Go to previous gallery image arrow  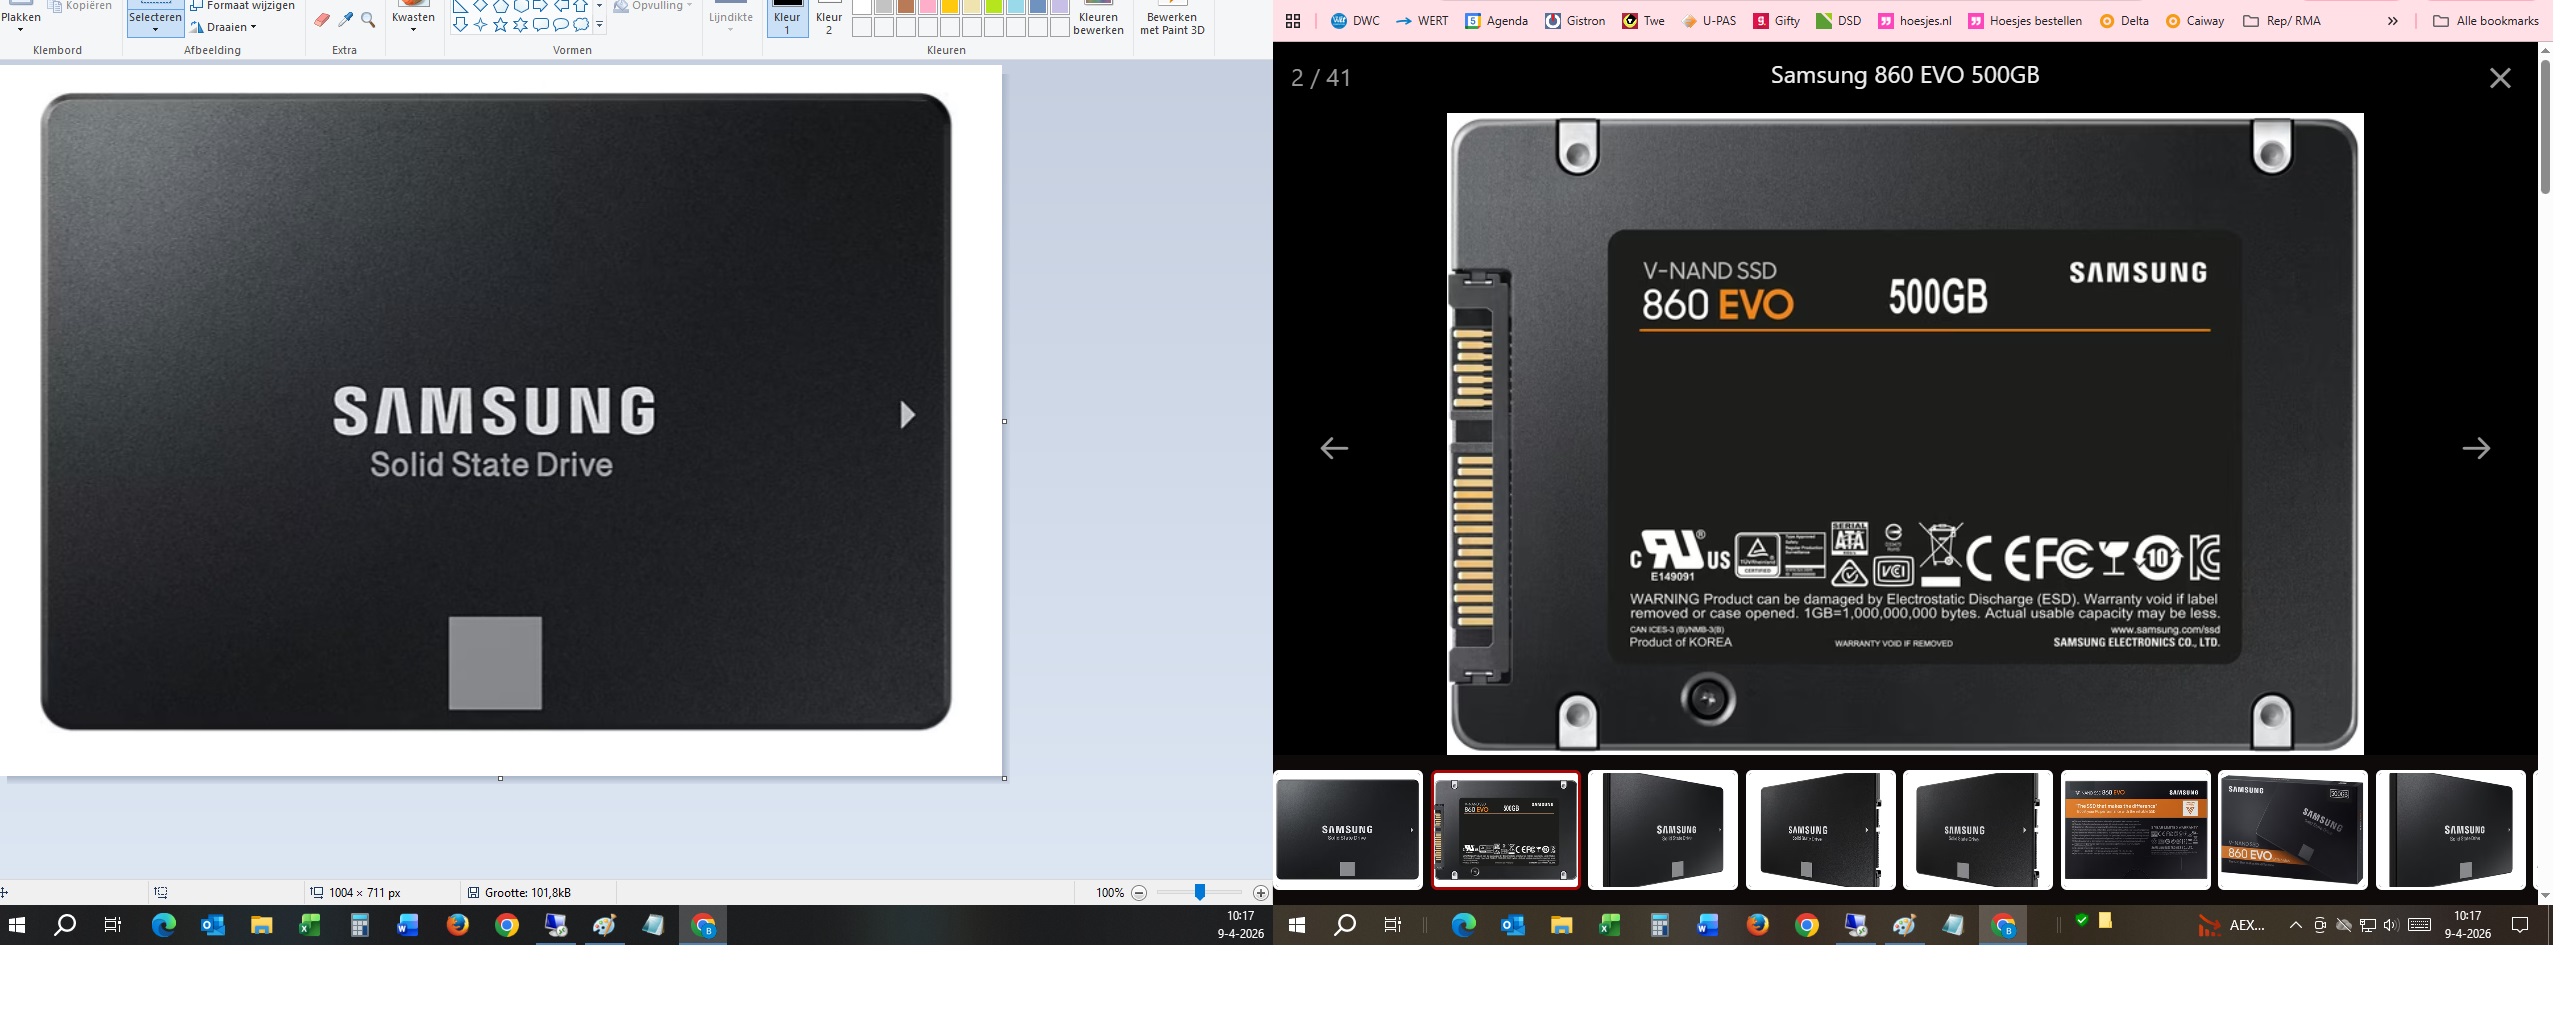point(1334,448)
